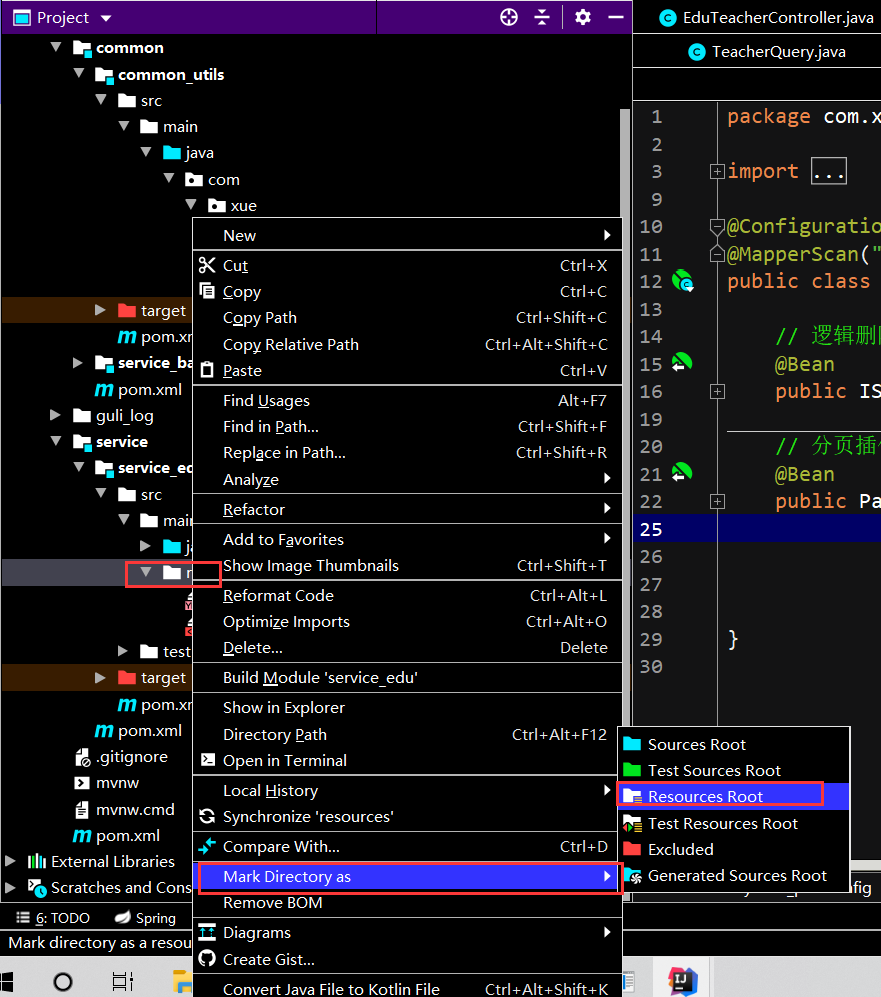
Task: Open Mark Directory as submenu
Action: (407, 877)
